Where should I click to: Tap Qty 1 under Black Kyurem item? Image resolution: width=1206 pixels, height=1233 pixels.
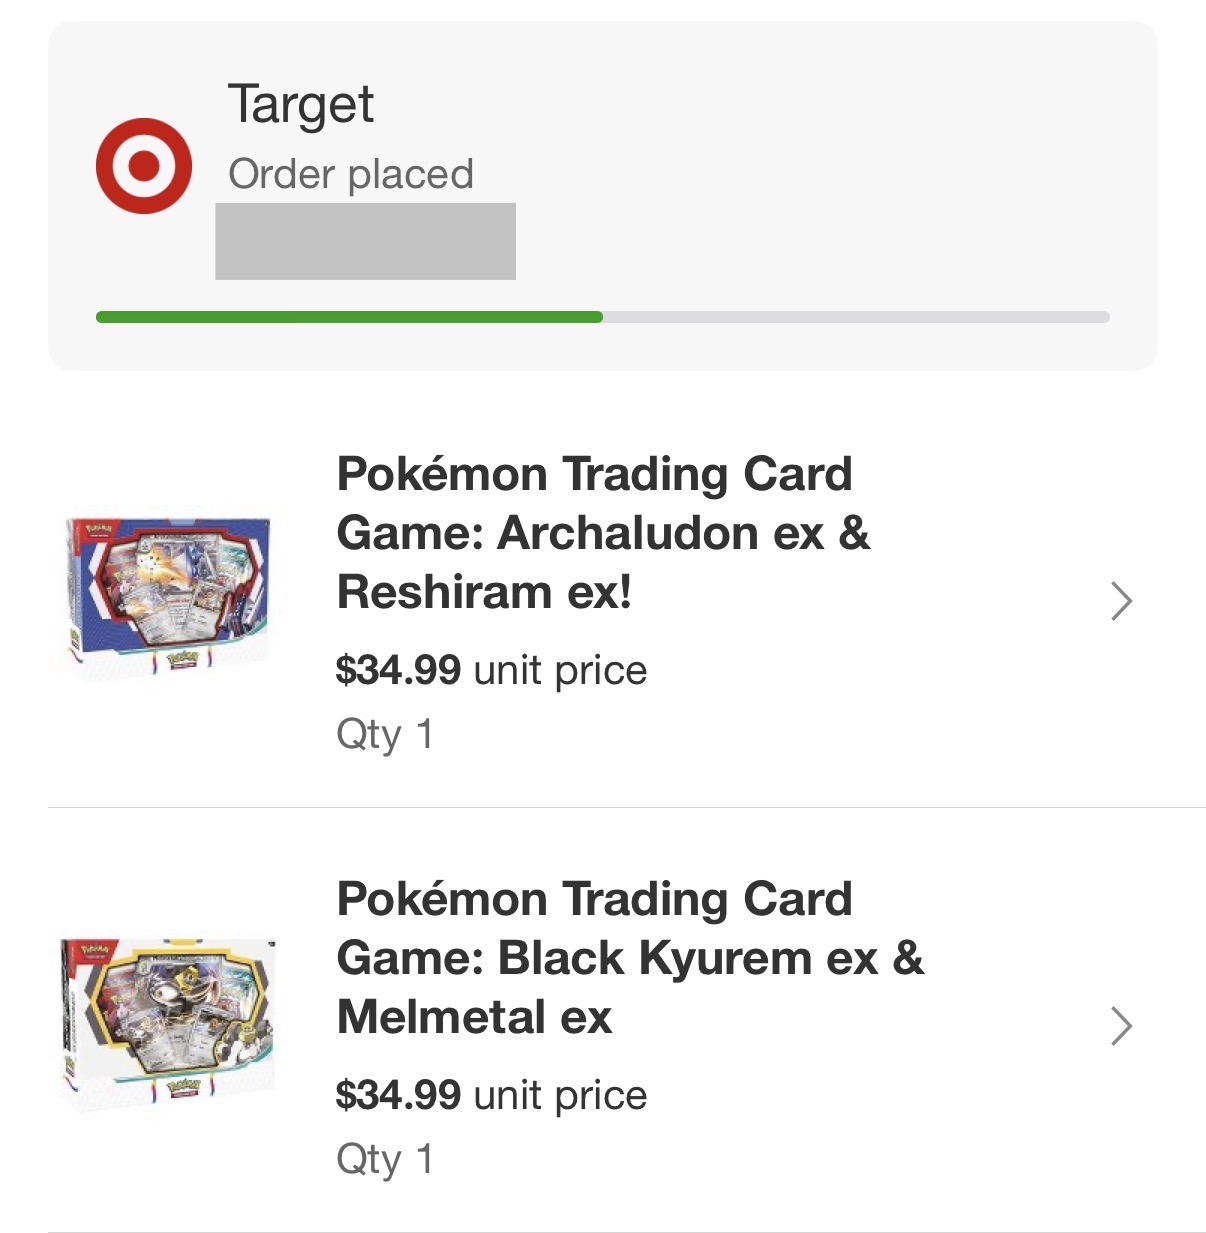tap(385, 1160)
